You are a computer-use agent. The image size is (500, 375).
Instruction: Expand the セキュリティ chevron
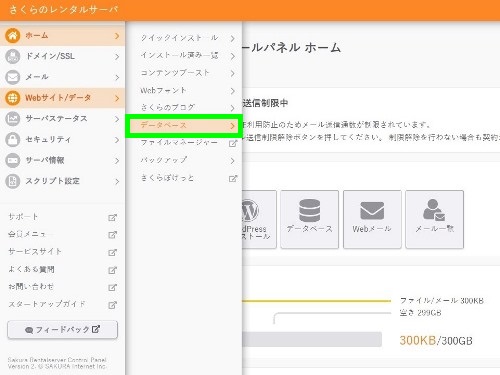point(117,140)
